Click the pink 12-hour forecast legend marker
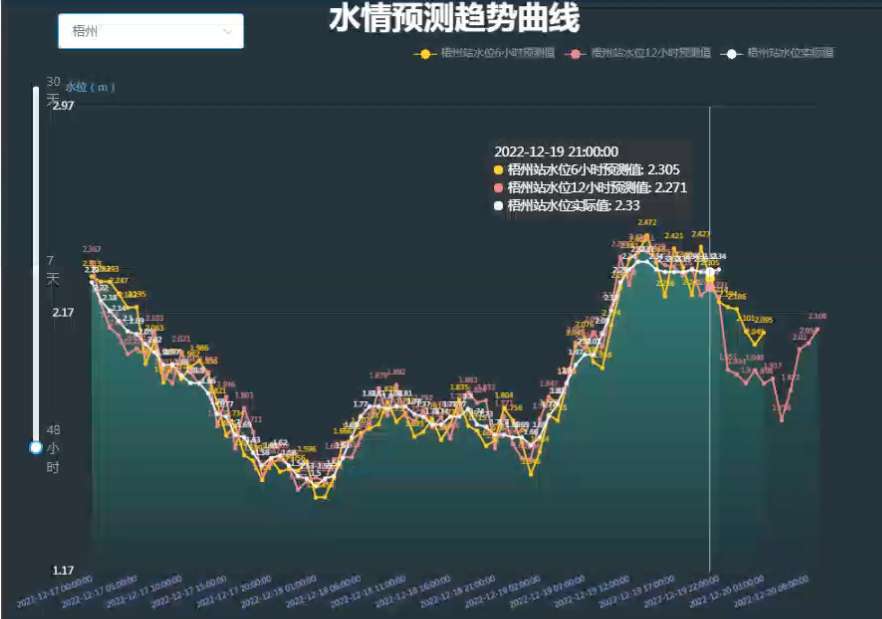 click(x=575, y=53)
